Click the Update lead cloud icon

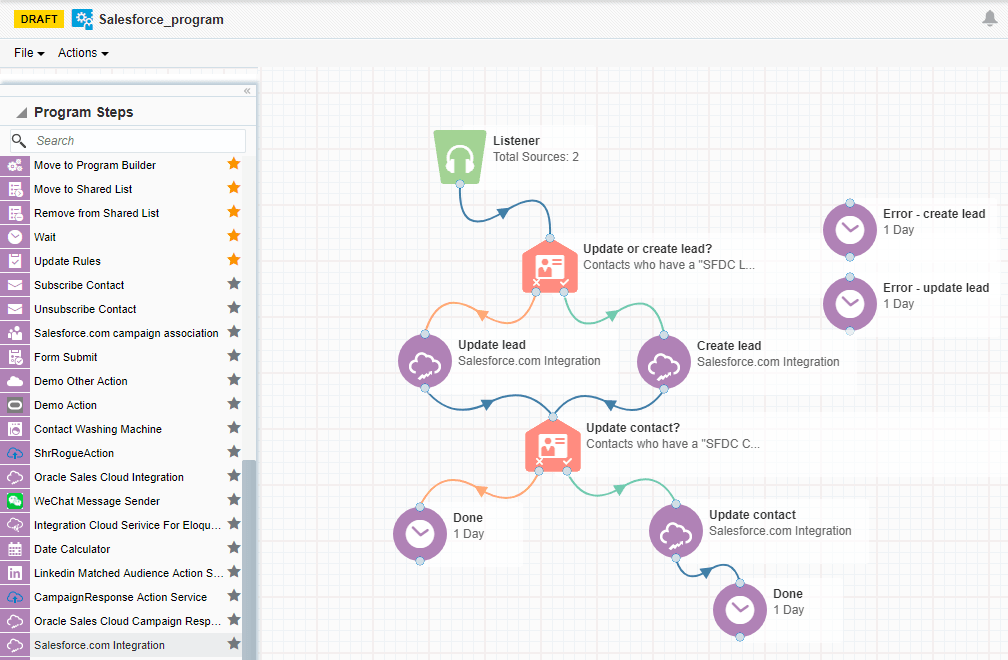(x=426, y=361)
